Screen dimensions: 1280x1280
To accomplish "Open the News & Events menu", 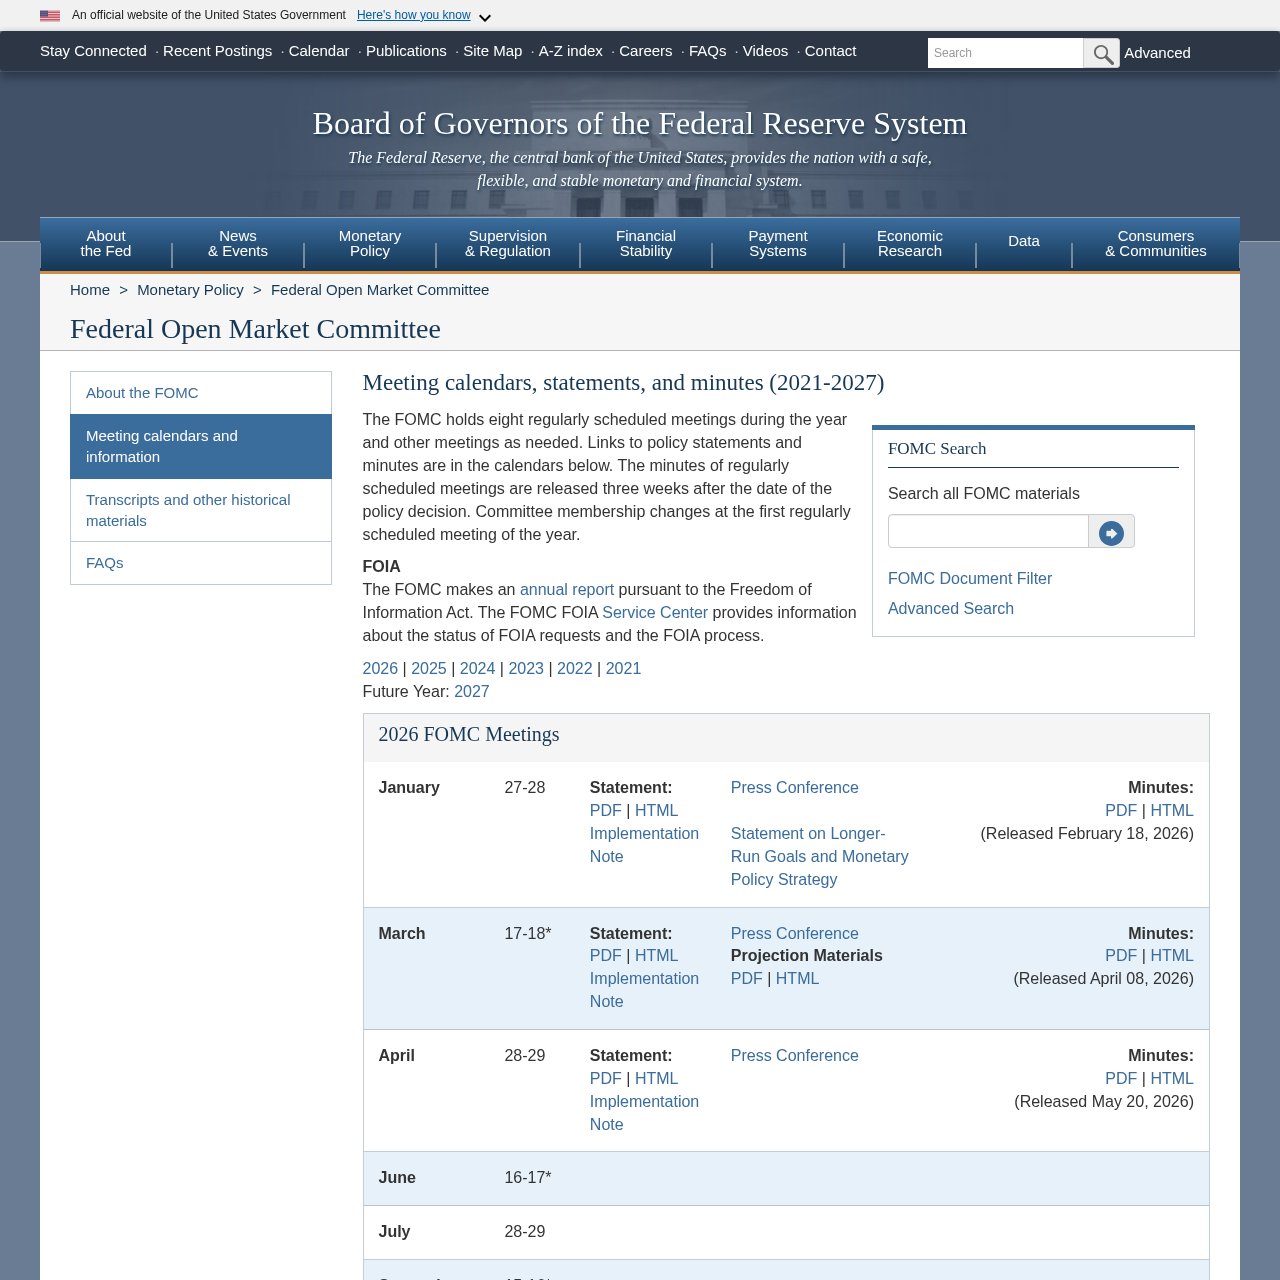I will (238, 243).
